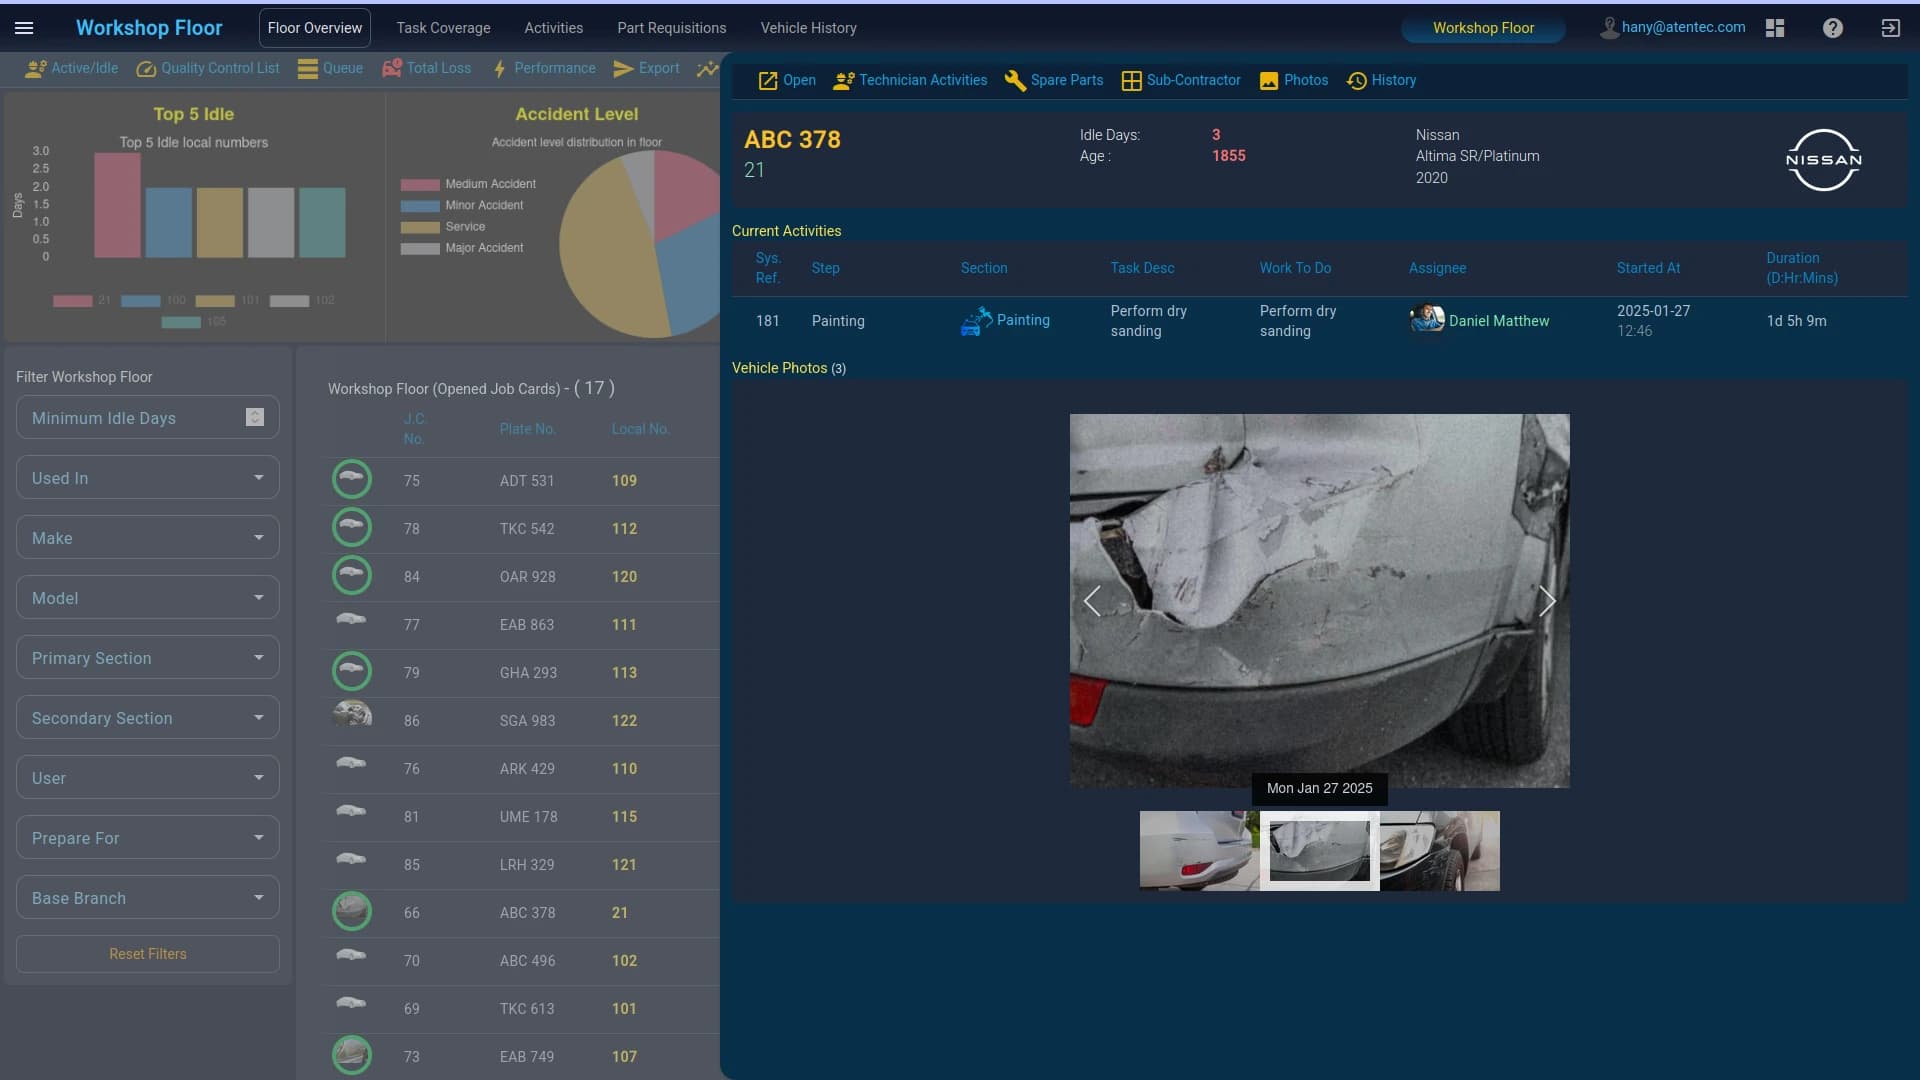The image size is (1920, 1080).
Task: Open the hamburger menu icon
Action: point(24,28)
